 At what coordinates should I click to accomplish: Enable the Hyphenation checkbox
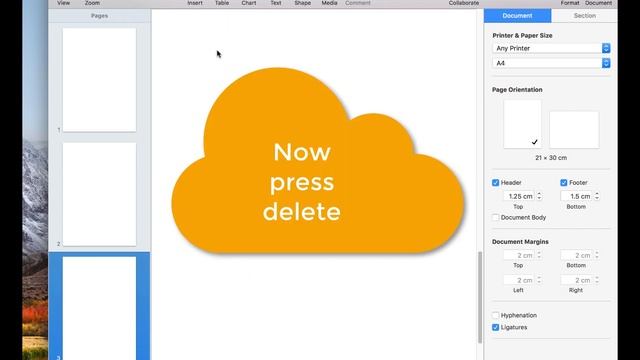[x=496, y=315]
